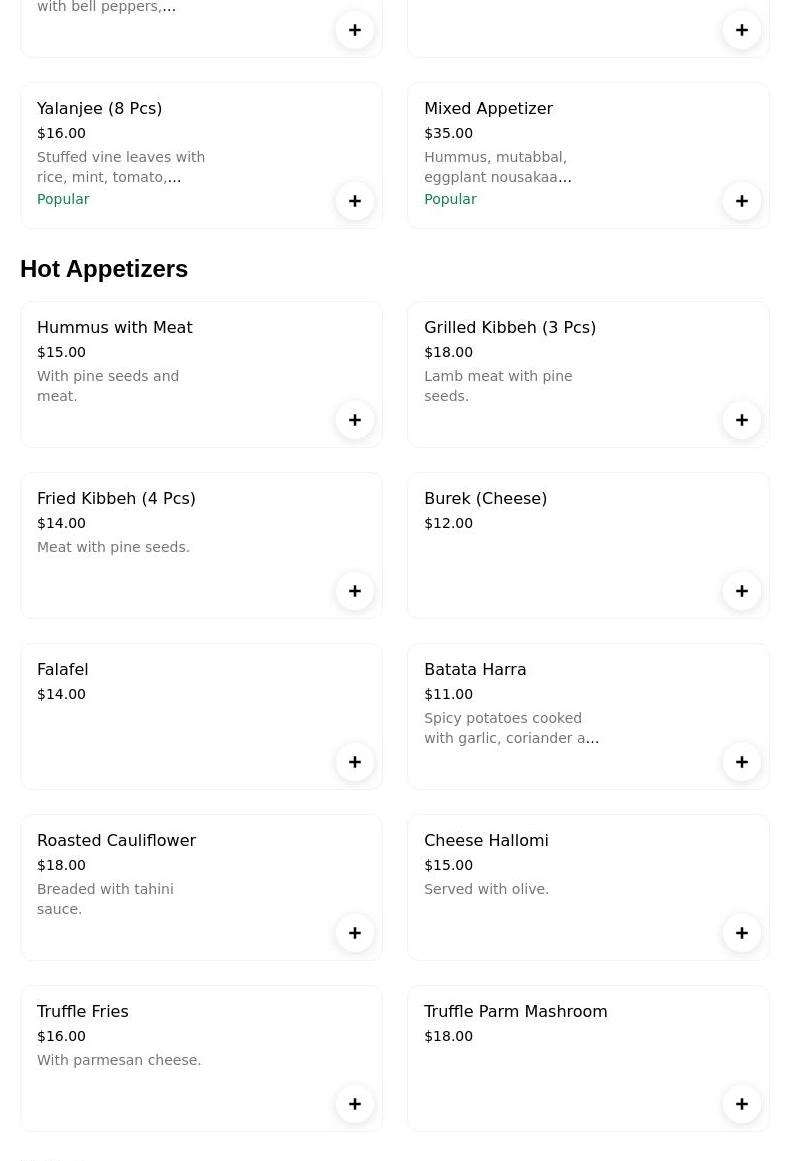Screen dimensions: 804x1161
Task: Open the Yalanjee (8 Pcs) item title
Action: point(99,108)
